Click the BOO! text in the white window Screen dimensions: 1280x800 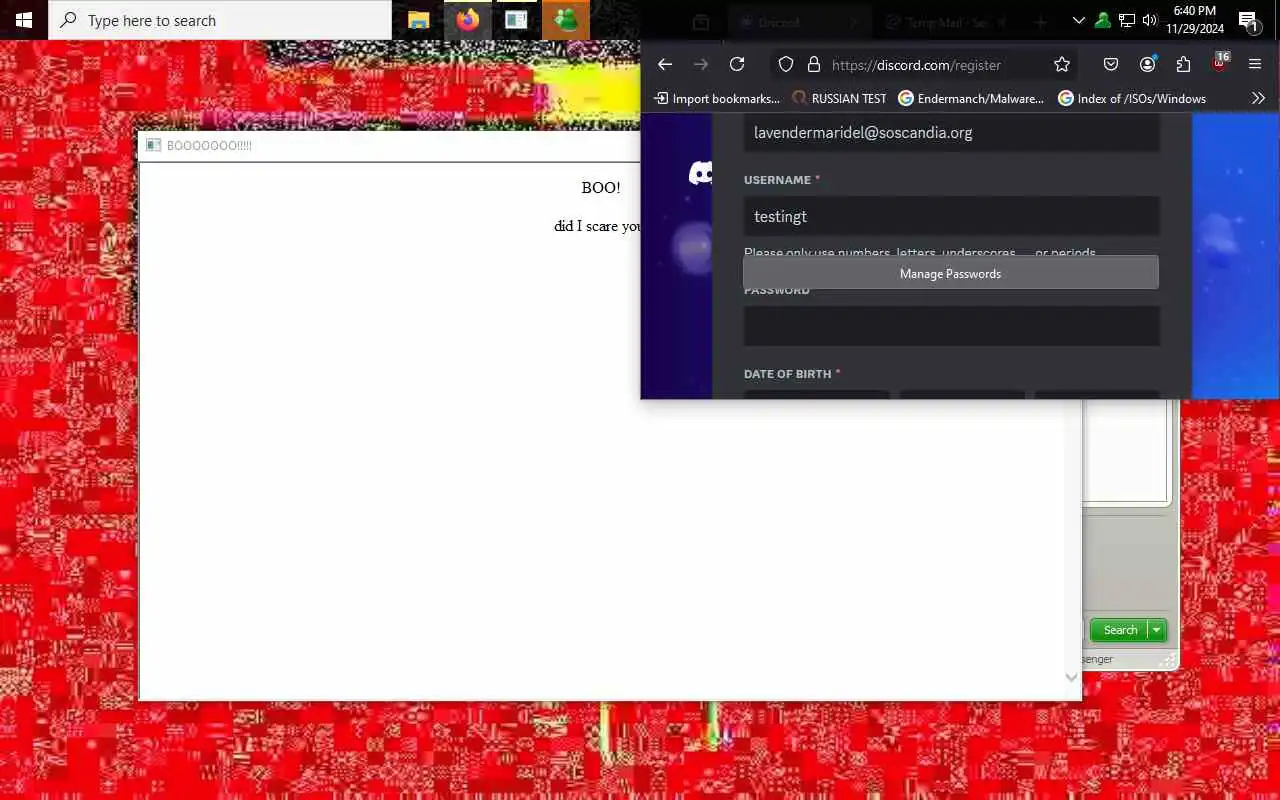[601, 188]
